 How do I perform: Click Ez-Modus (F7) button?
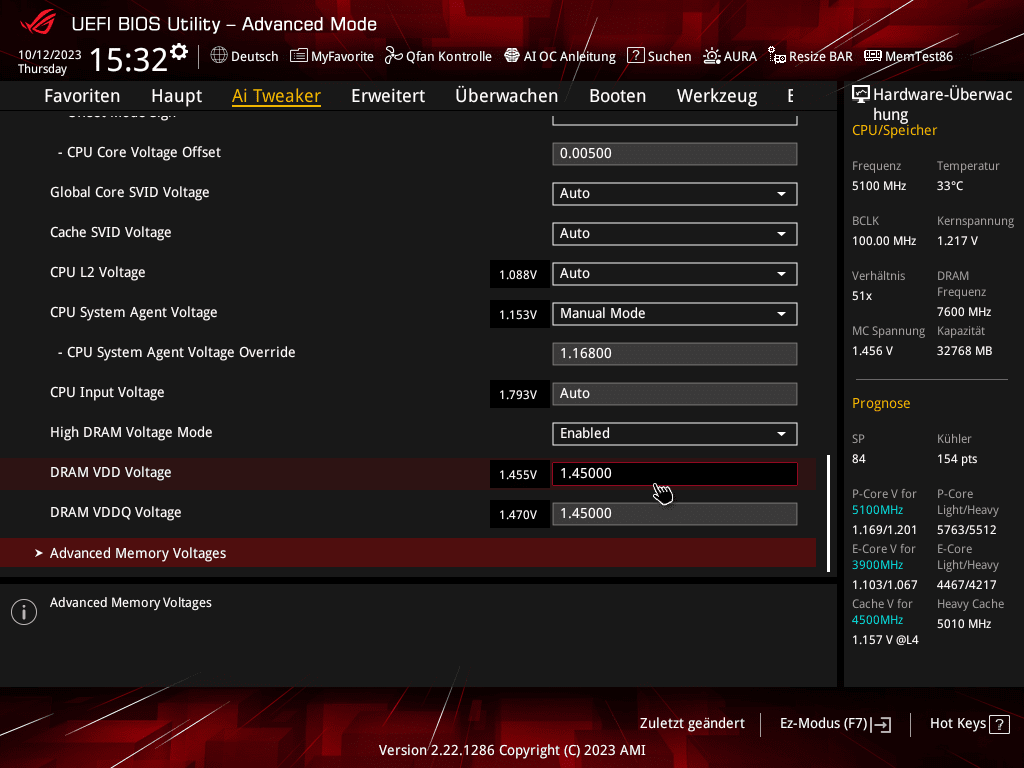(x=835, y=724)
